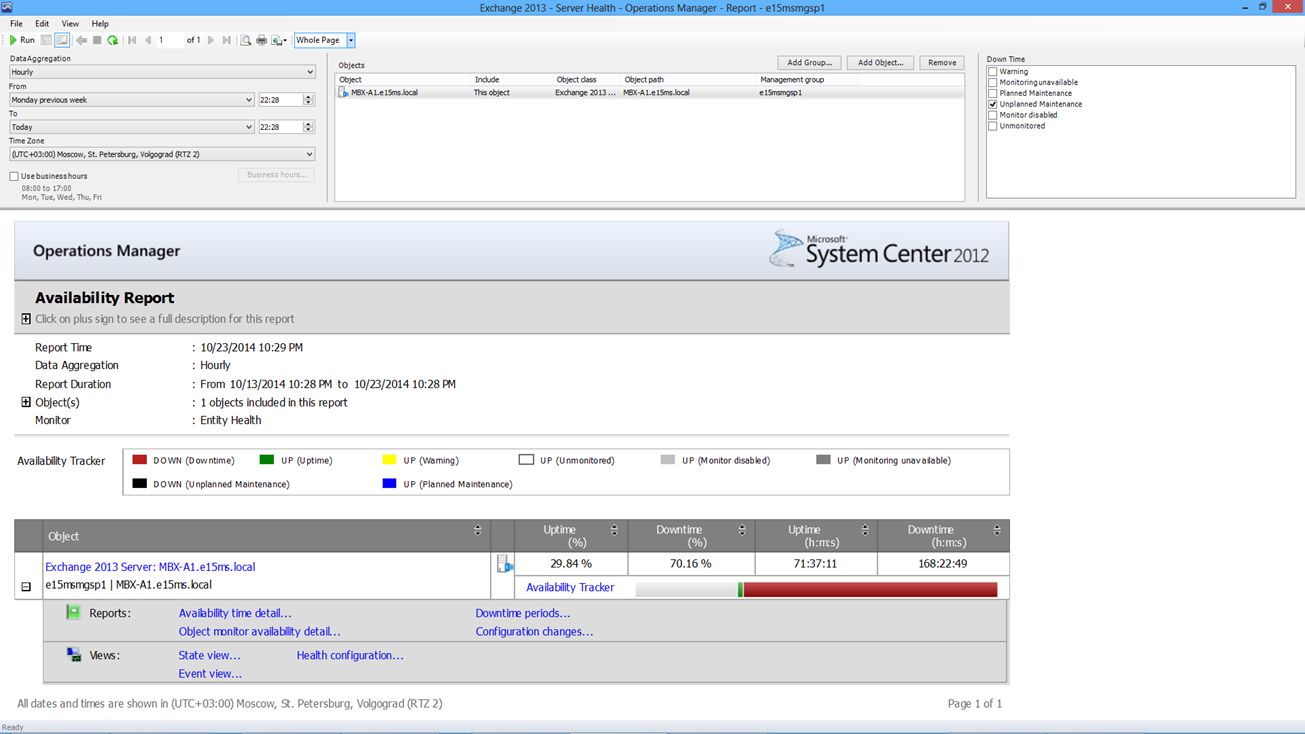Open the Configuration changes report
Viewport: 1305px width, 734px height.
click(x=534, y=632)
